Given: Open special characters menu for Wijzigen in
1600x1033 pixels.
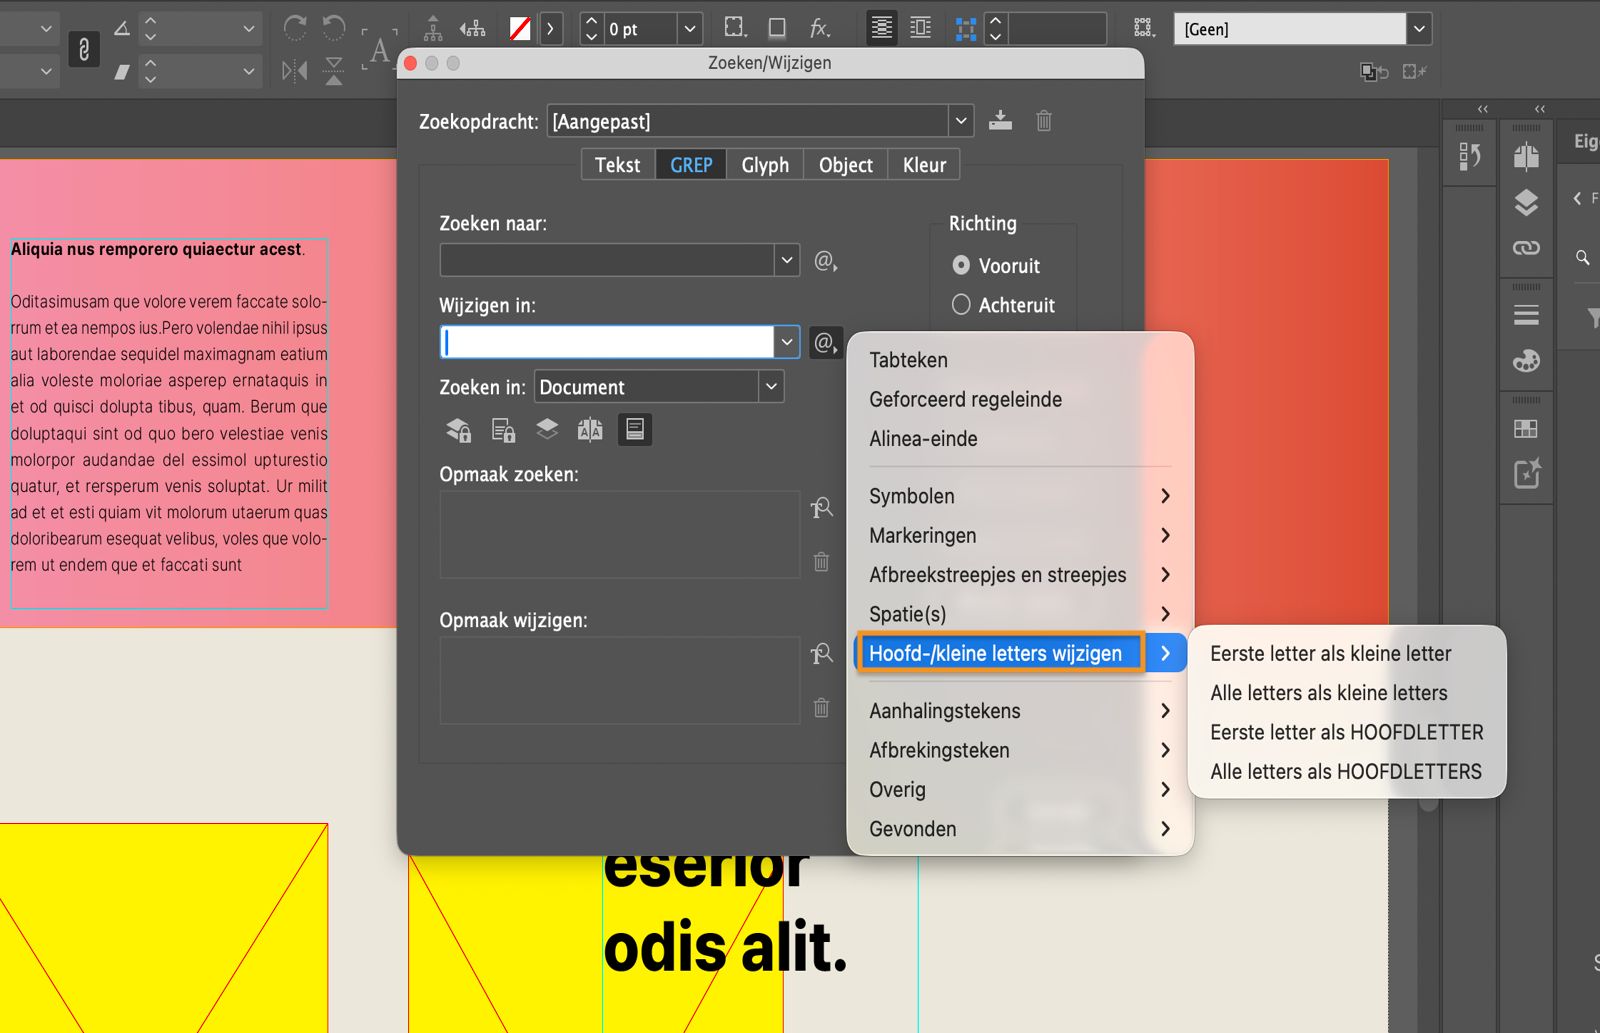Looking at the screenshot, I should [825, 343].
